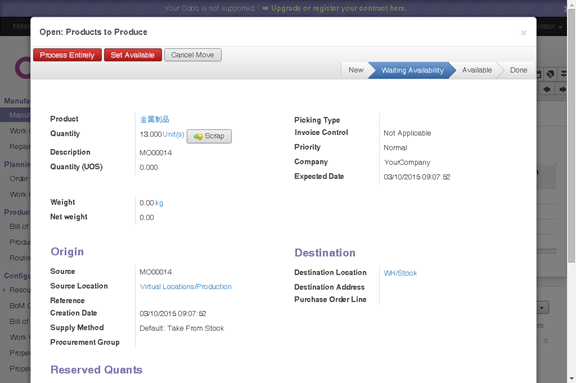
Task: Click the Normal priority value
Action: [x=395, y=148]
